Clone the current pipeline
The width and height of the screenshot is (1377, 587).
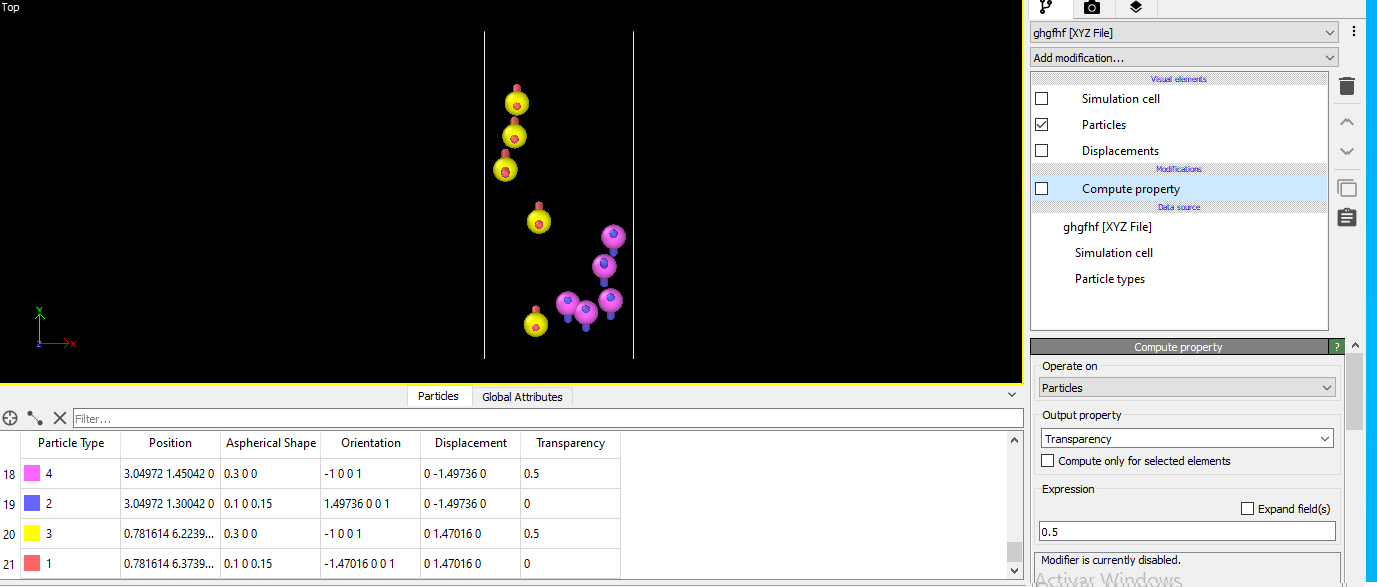1347,187
